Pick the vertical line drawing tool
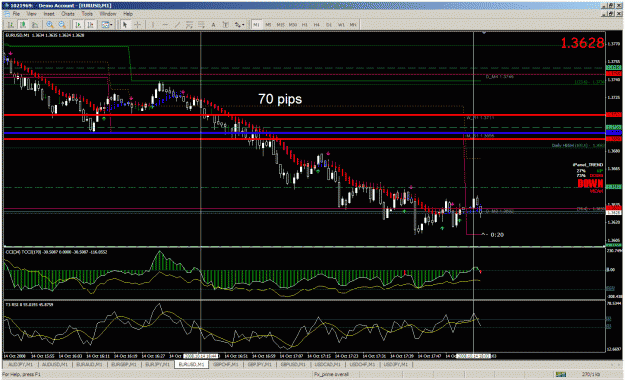The image size is (625, 380). 153,25
